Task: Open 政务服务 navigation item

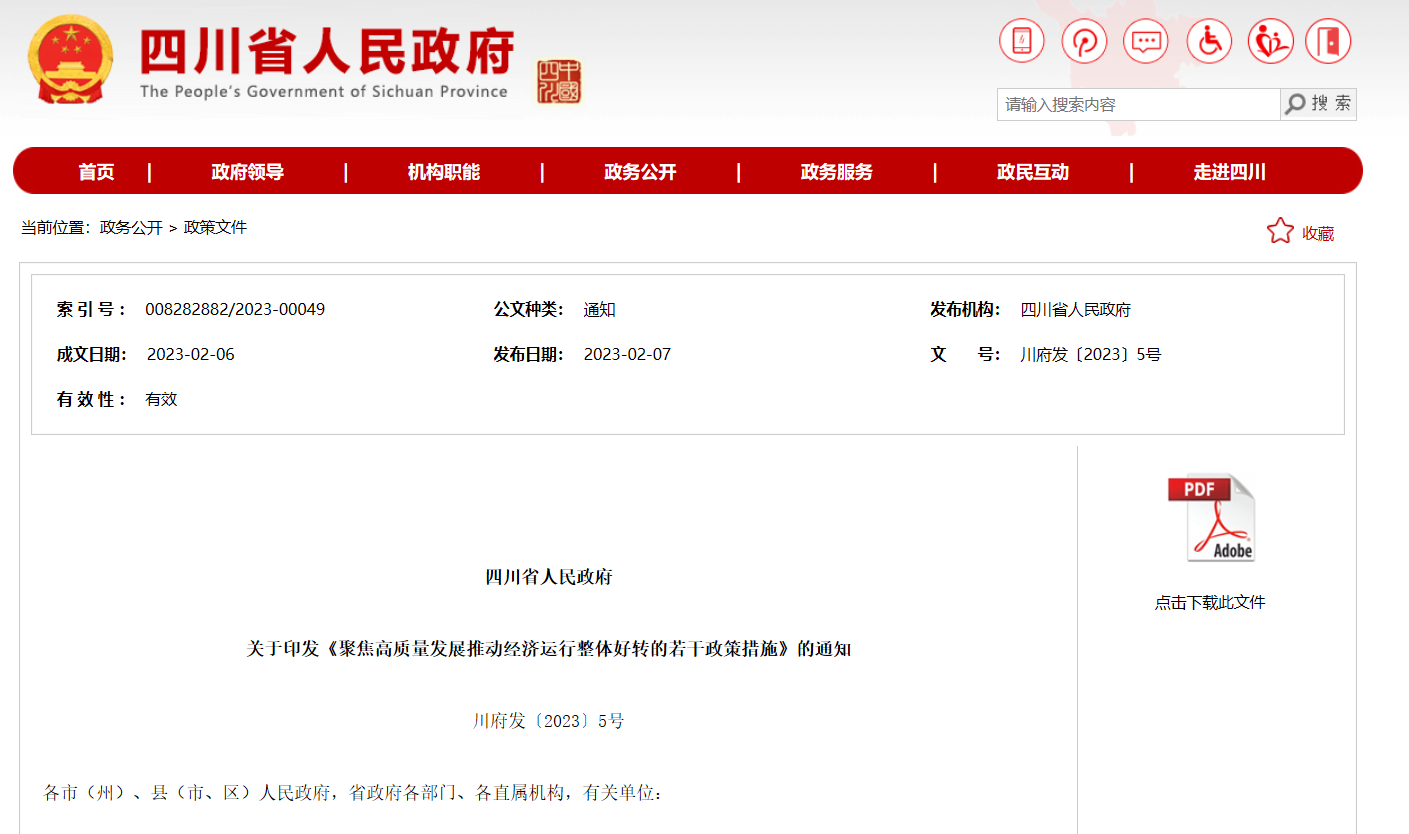Action: [836, 172]
